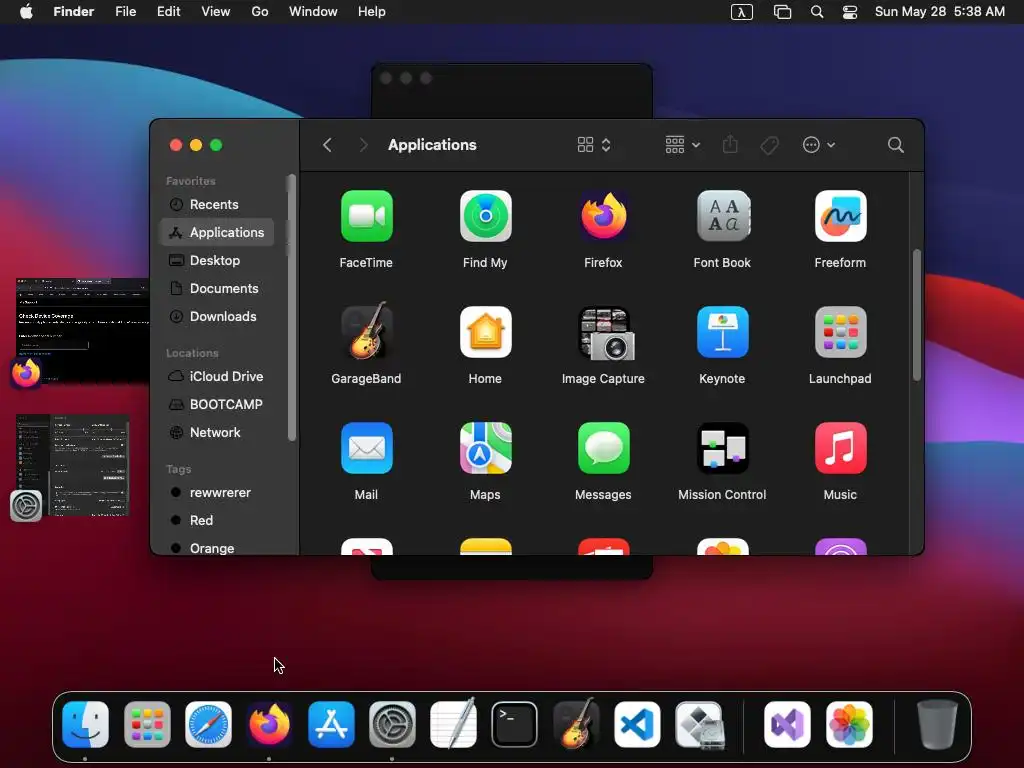
Task: Open the icon view switcher dropdown
Action: tap(594, 145)
